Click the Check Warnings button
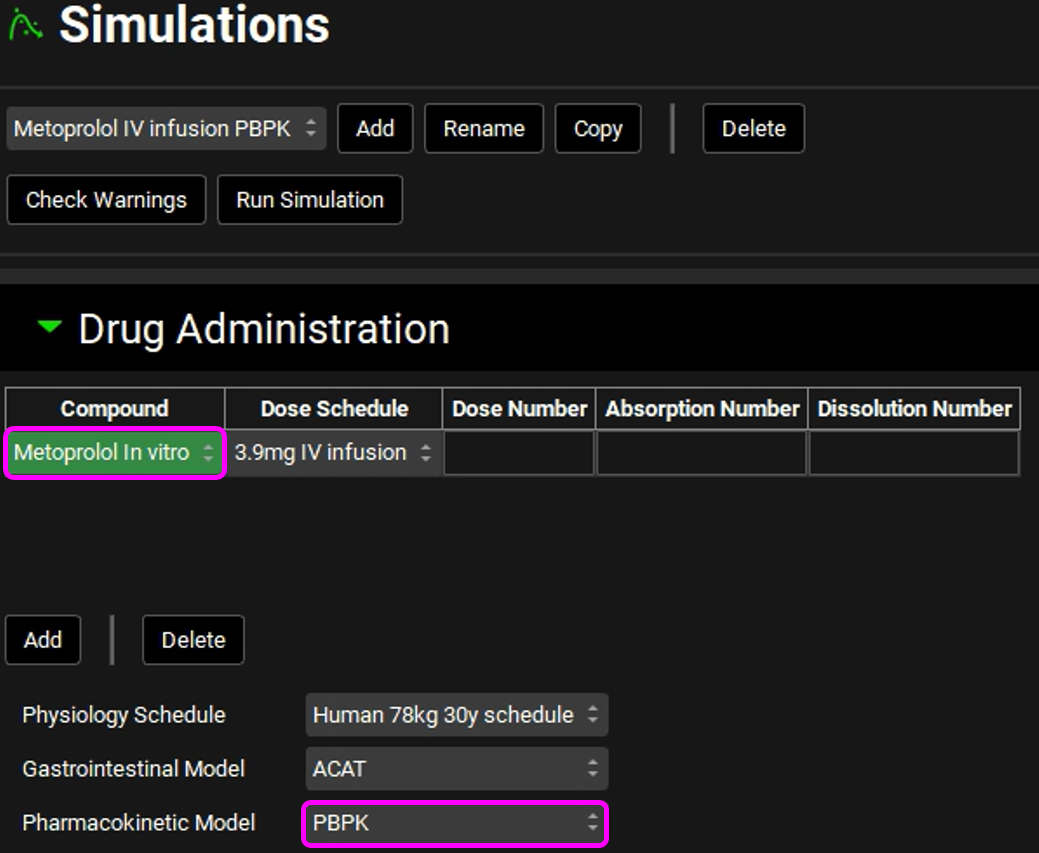 pyautogui.click(x=106, y=200)
